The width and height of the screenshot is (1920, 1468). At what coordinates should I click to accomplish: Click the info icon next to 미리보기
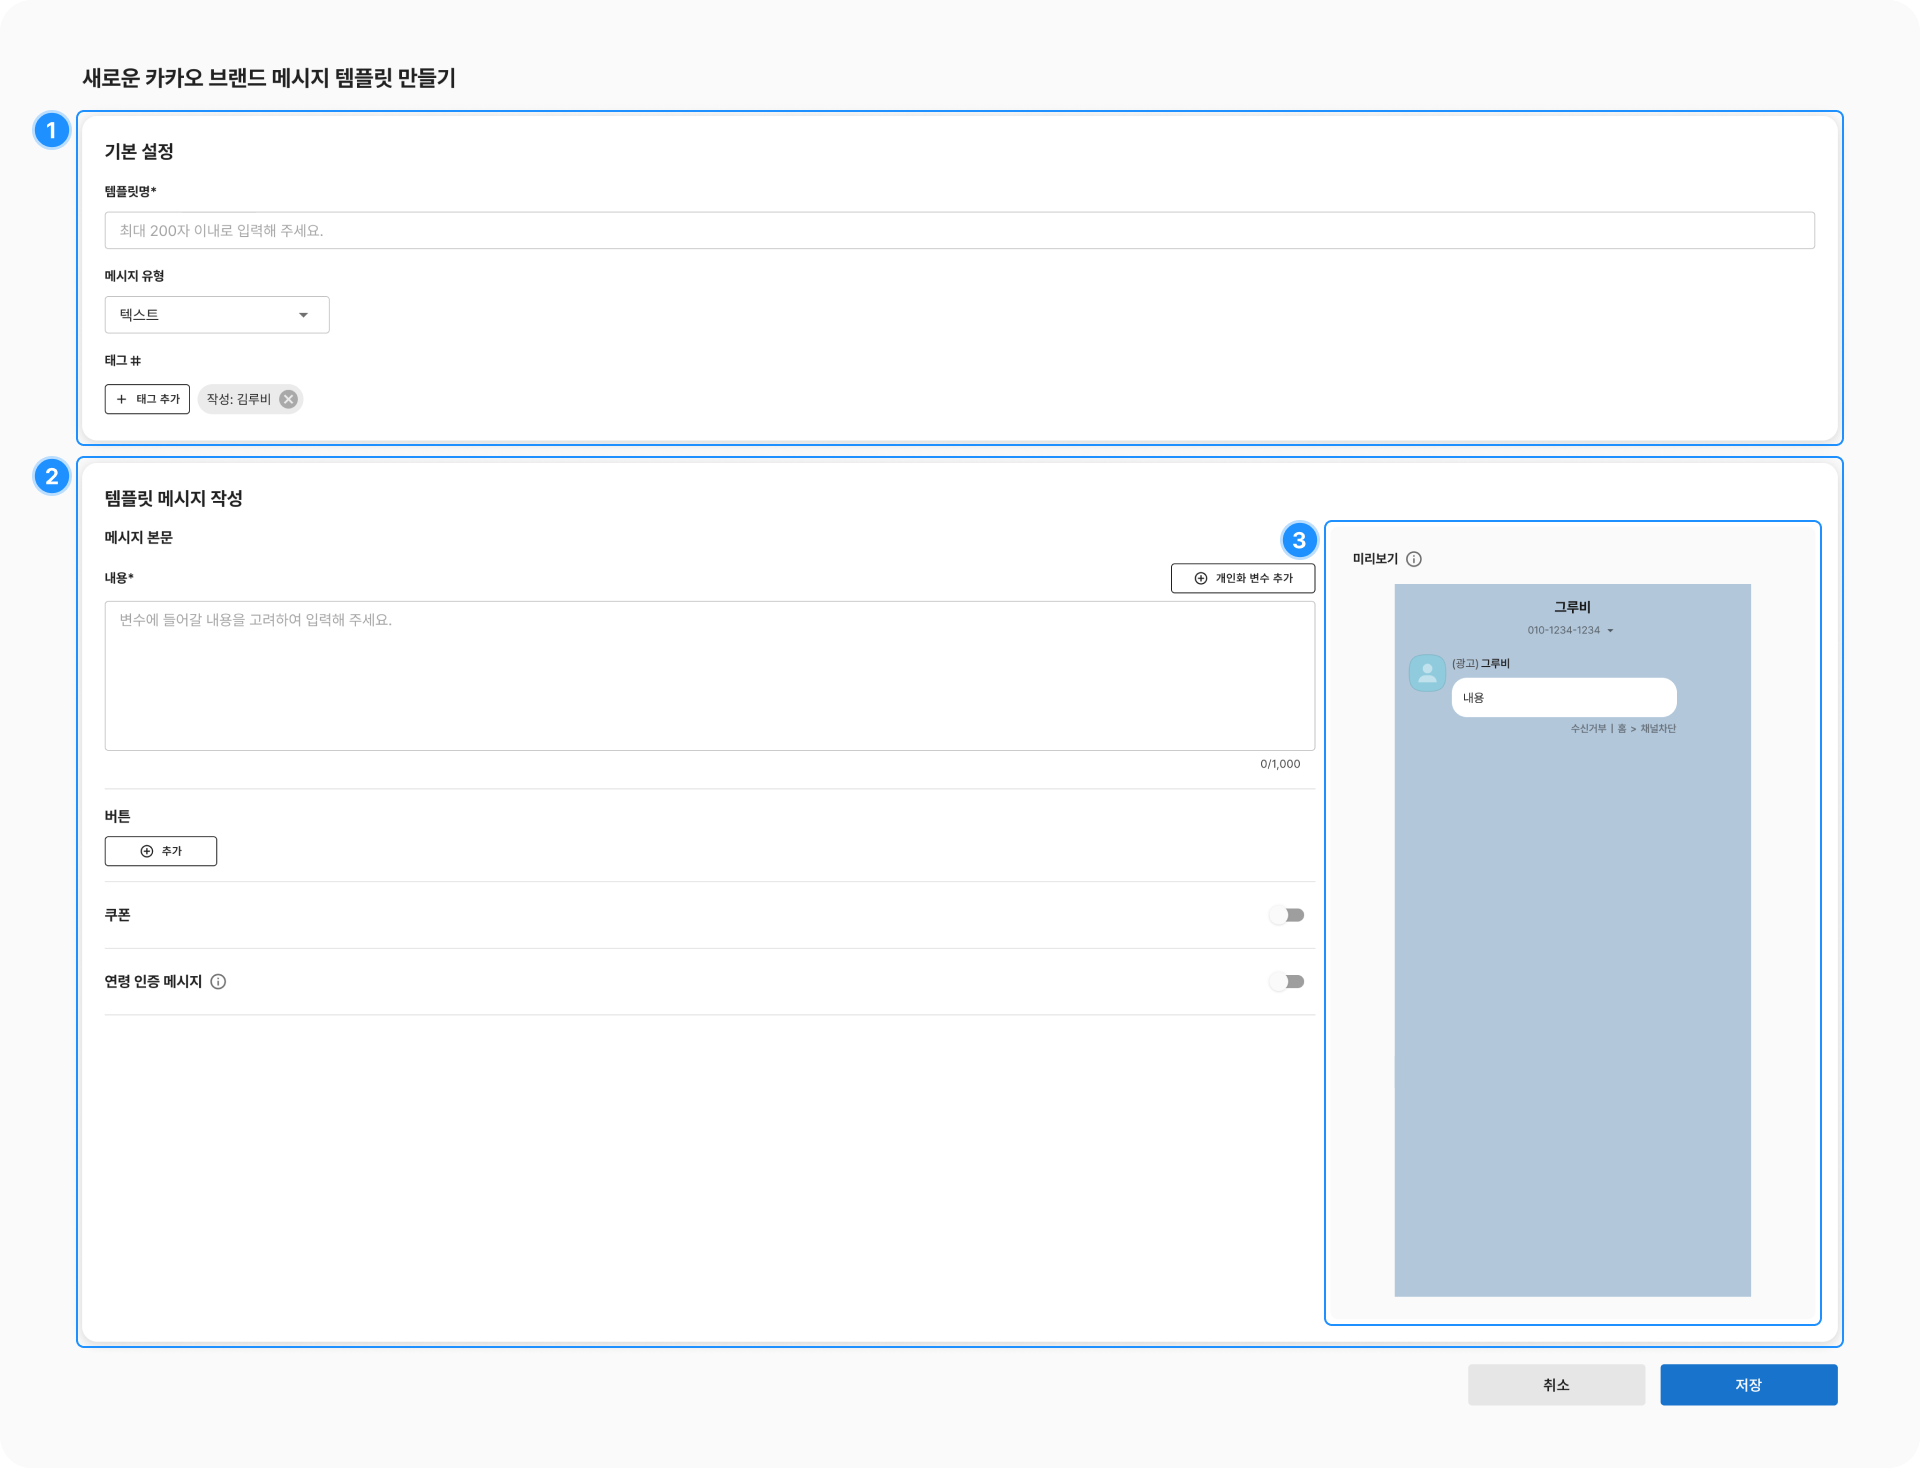coord(1414,559)
